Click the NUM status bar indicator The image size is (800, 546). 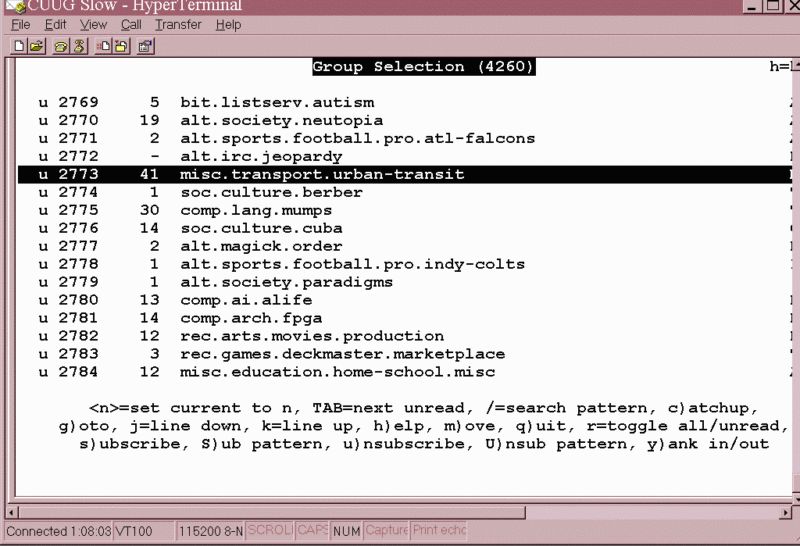(x=346, y=531)
